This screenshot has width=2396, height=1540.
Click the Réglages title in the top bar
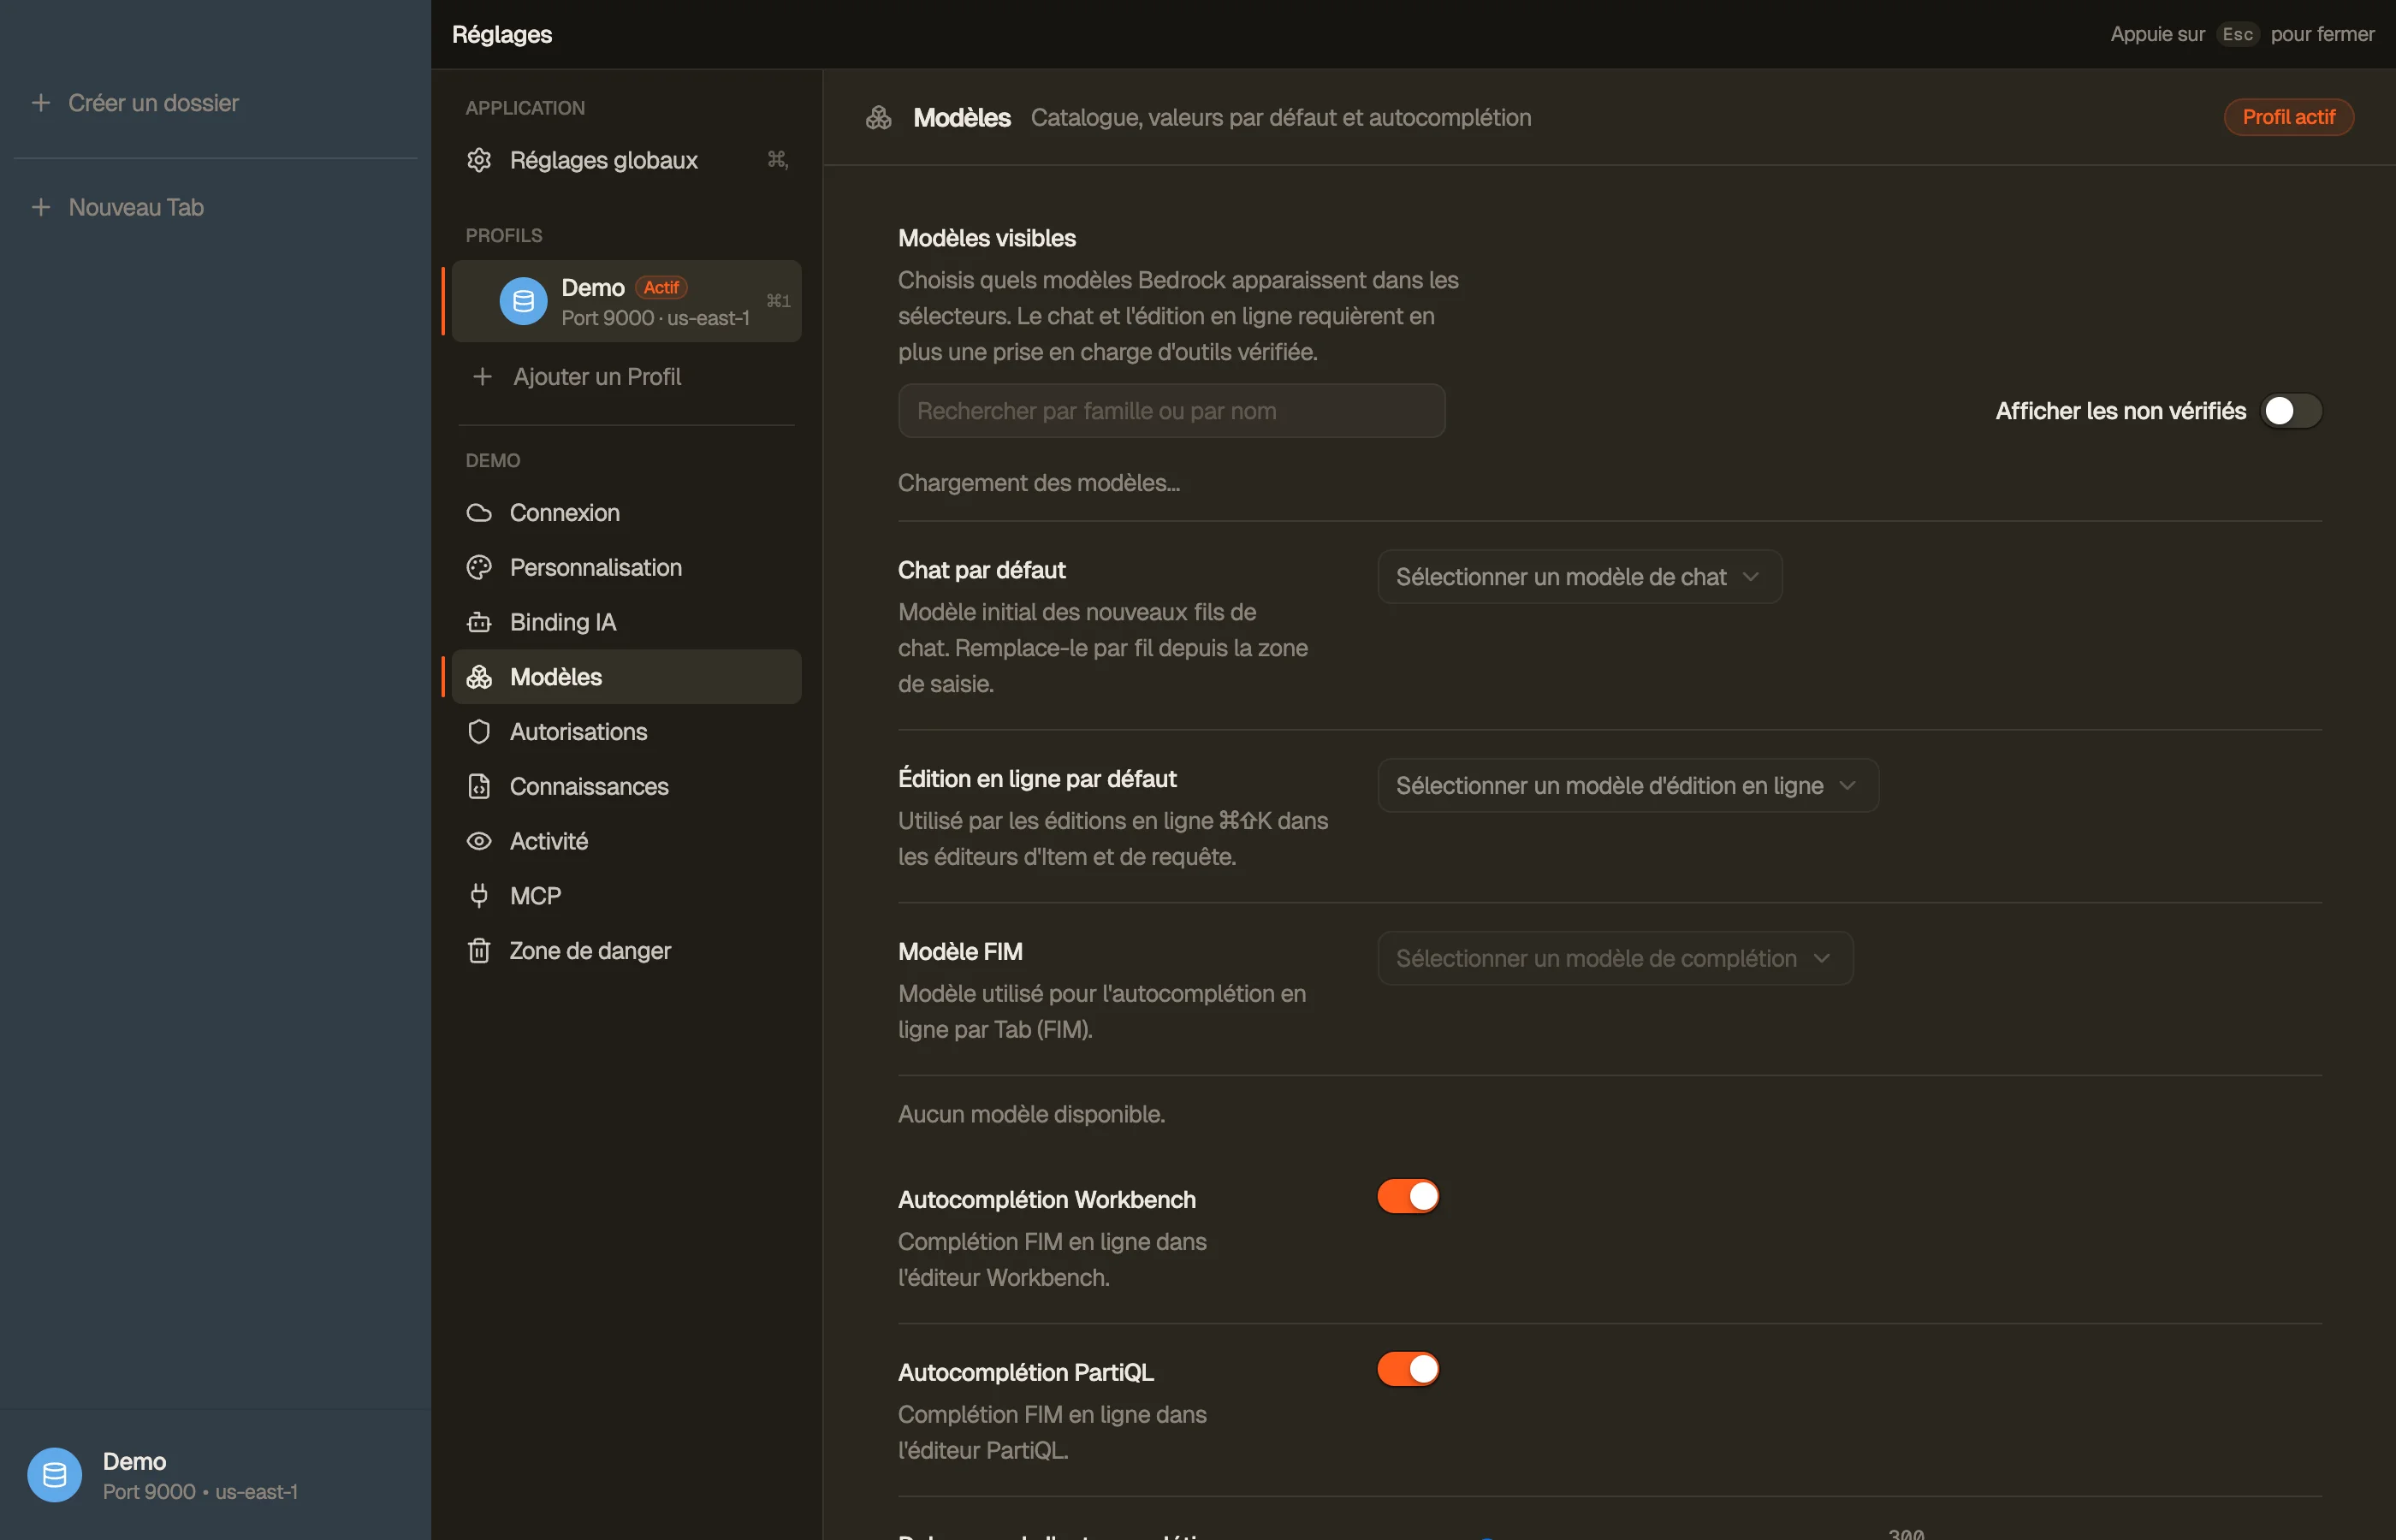[x=502, y=34]
